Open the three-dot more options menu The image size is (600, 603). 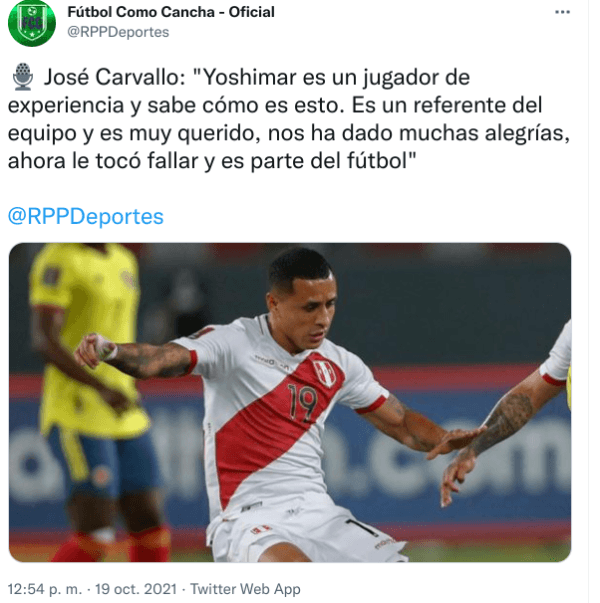tap(562, 12)
